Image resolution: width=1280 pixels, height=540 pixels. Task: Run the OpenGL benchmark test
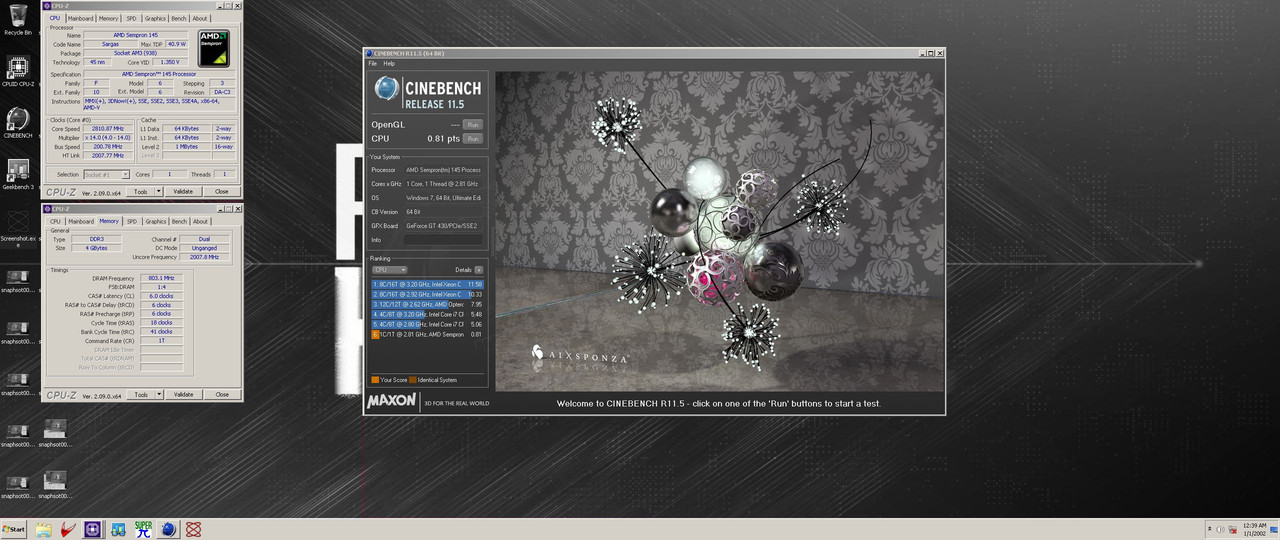(473, 124)
